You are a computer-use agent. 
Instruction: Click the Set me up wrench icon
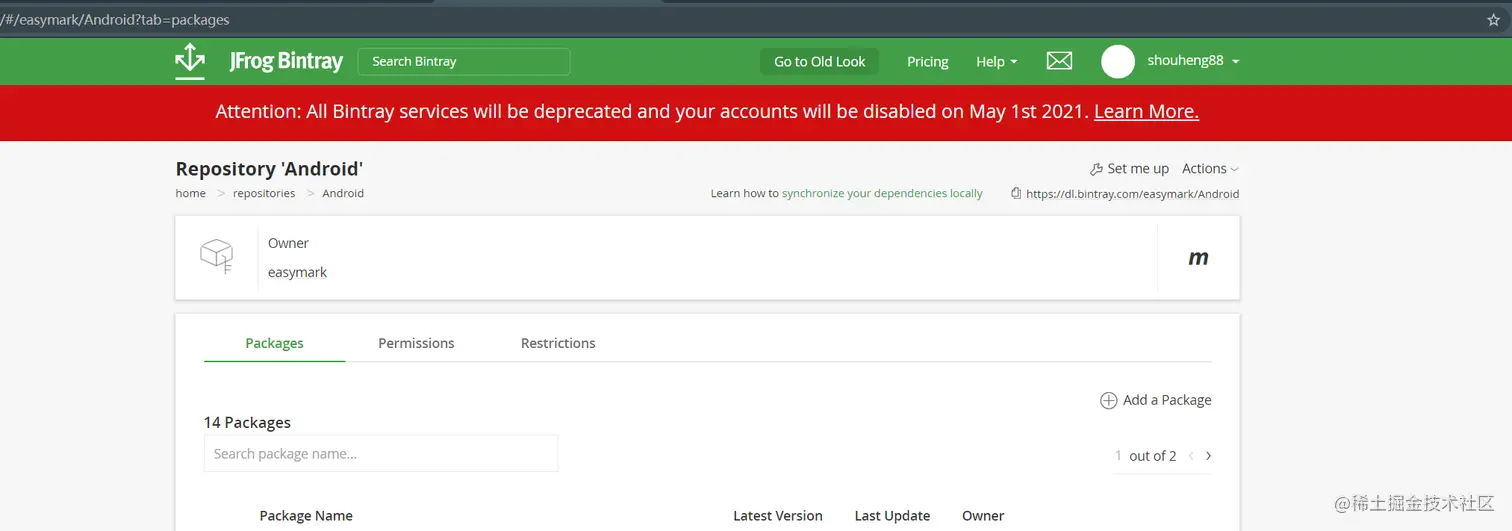pyautogui.click(x=1096, y=169)
